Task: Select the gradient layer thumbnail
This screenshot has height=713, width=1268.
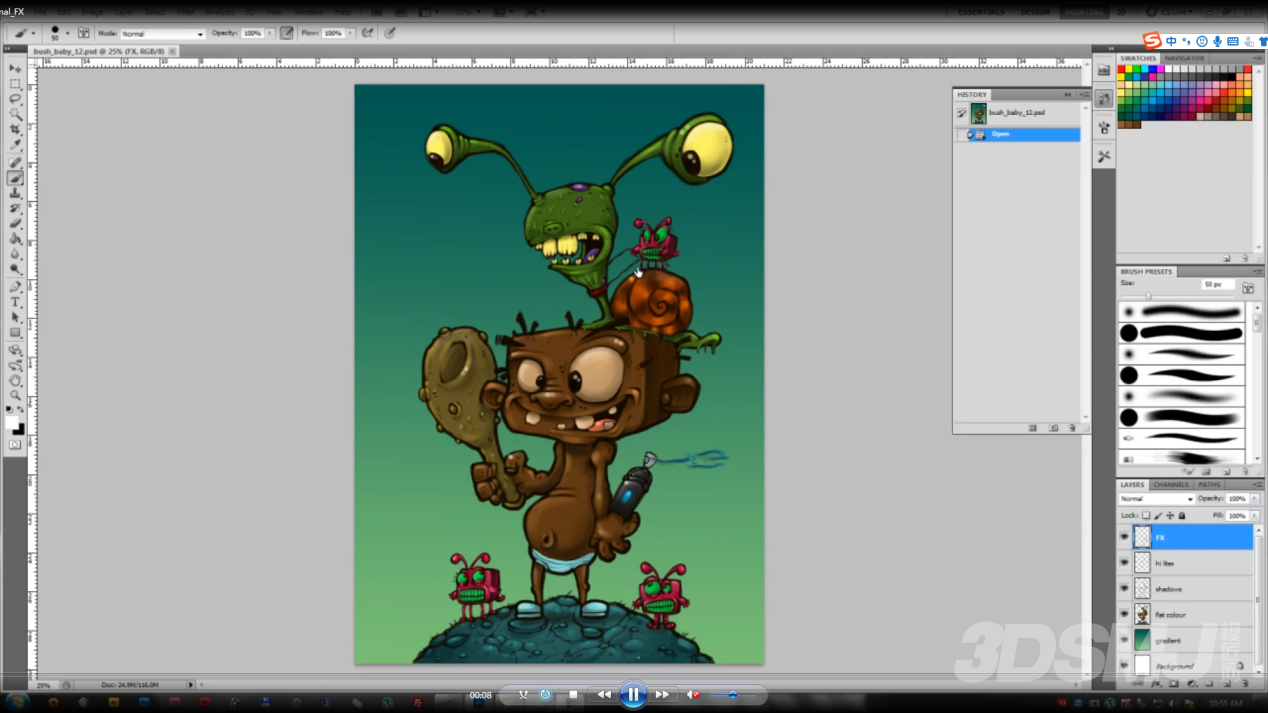Action: (1142, 640)
